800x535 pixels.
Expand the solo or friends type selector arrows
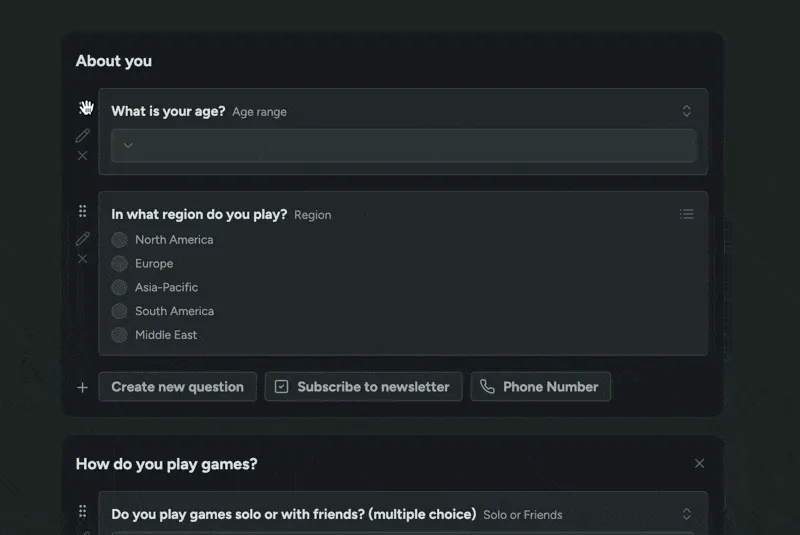click(687, 514)
